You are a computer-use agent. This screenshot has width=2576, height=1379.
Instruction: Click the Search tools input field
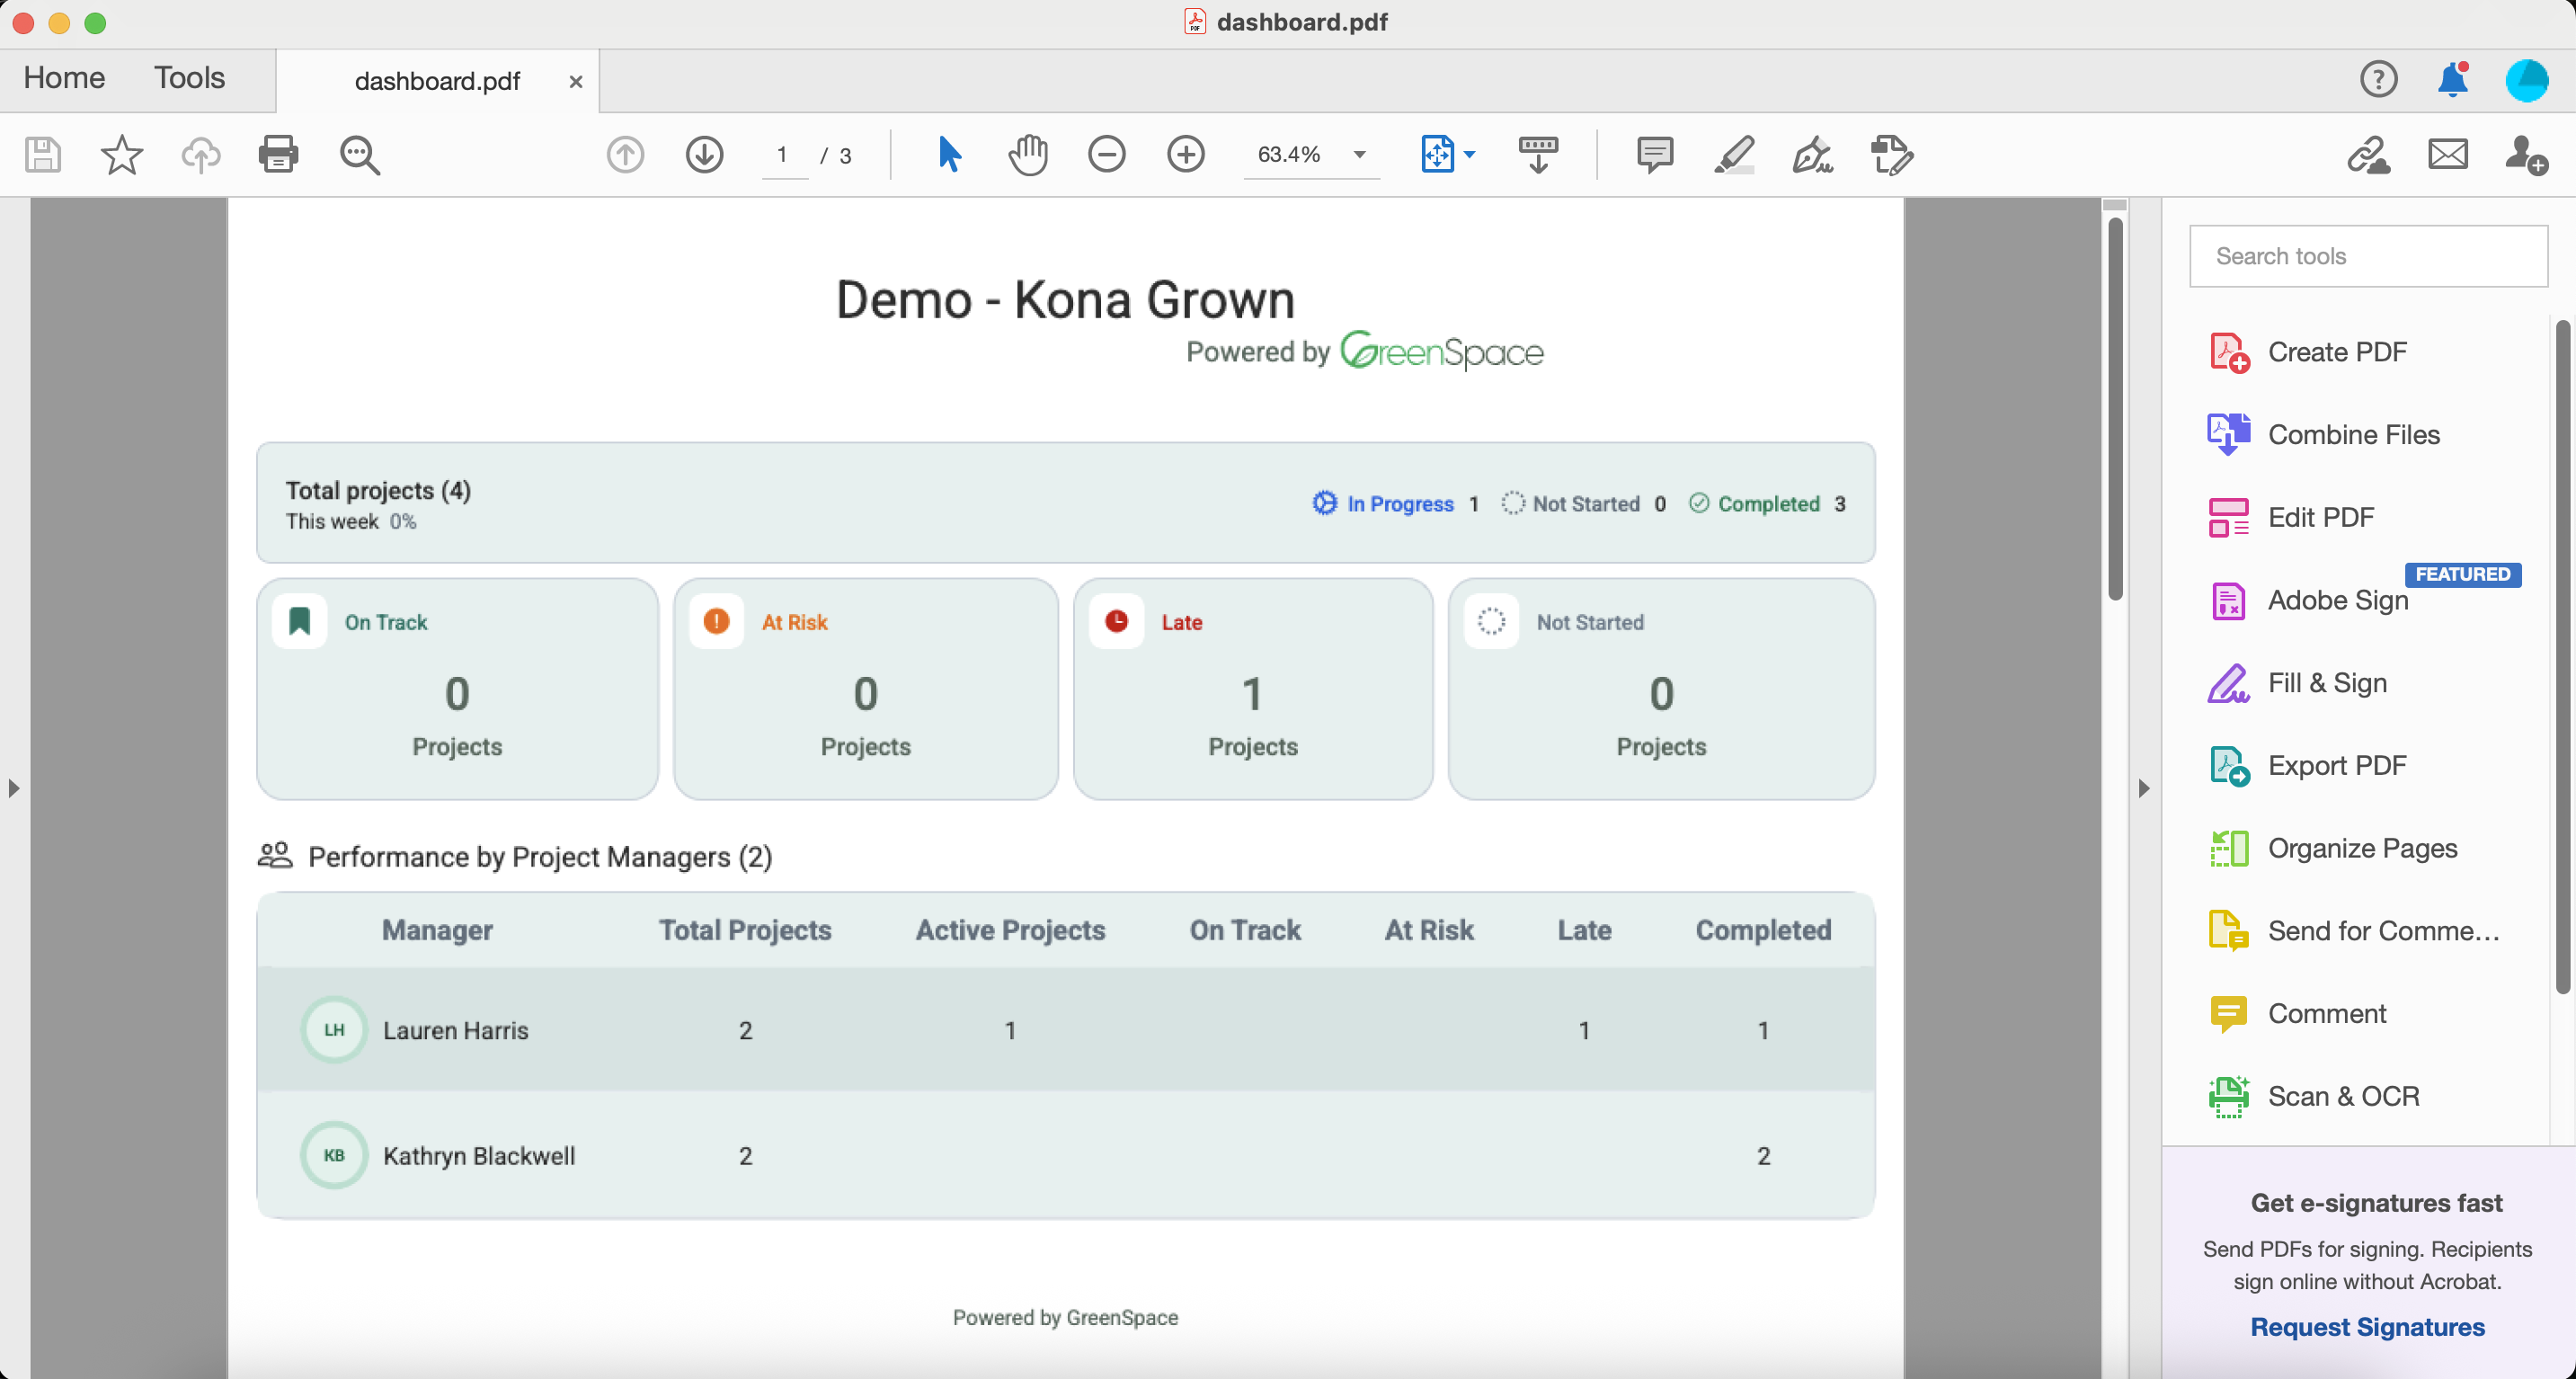pos(2367,256)
